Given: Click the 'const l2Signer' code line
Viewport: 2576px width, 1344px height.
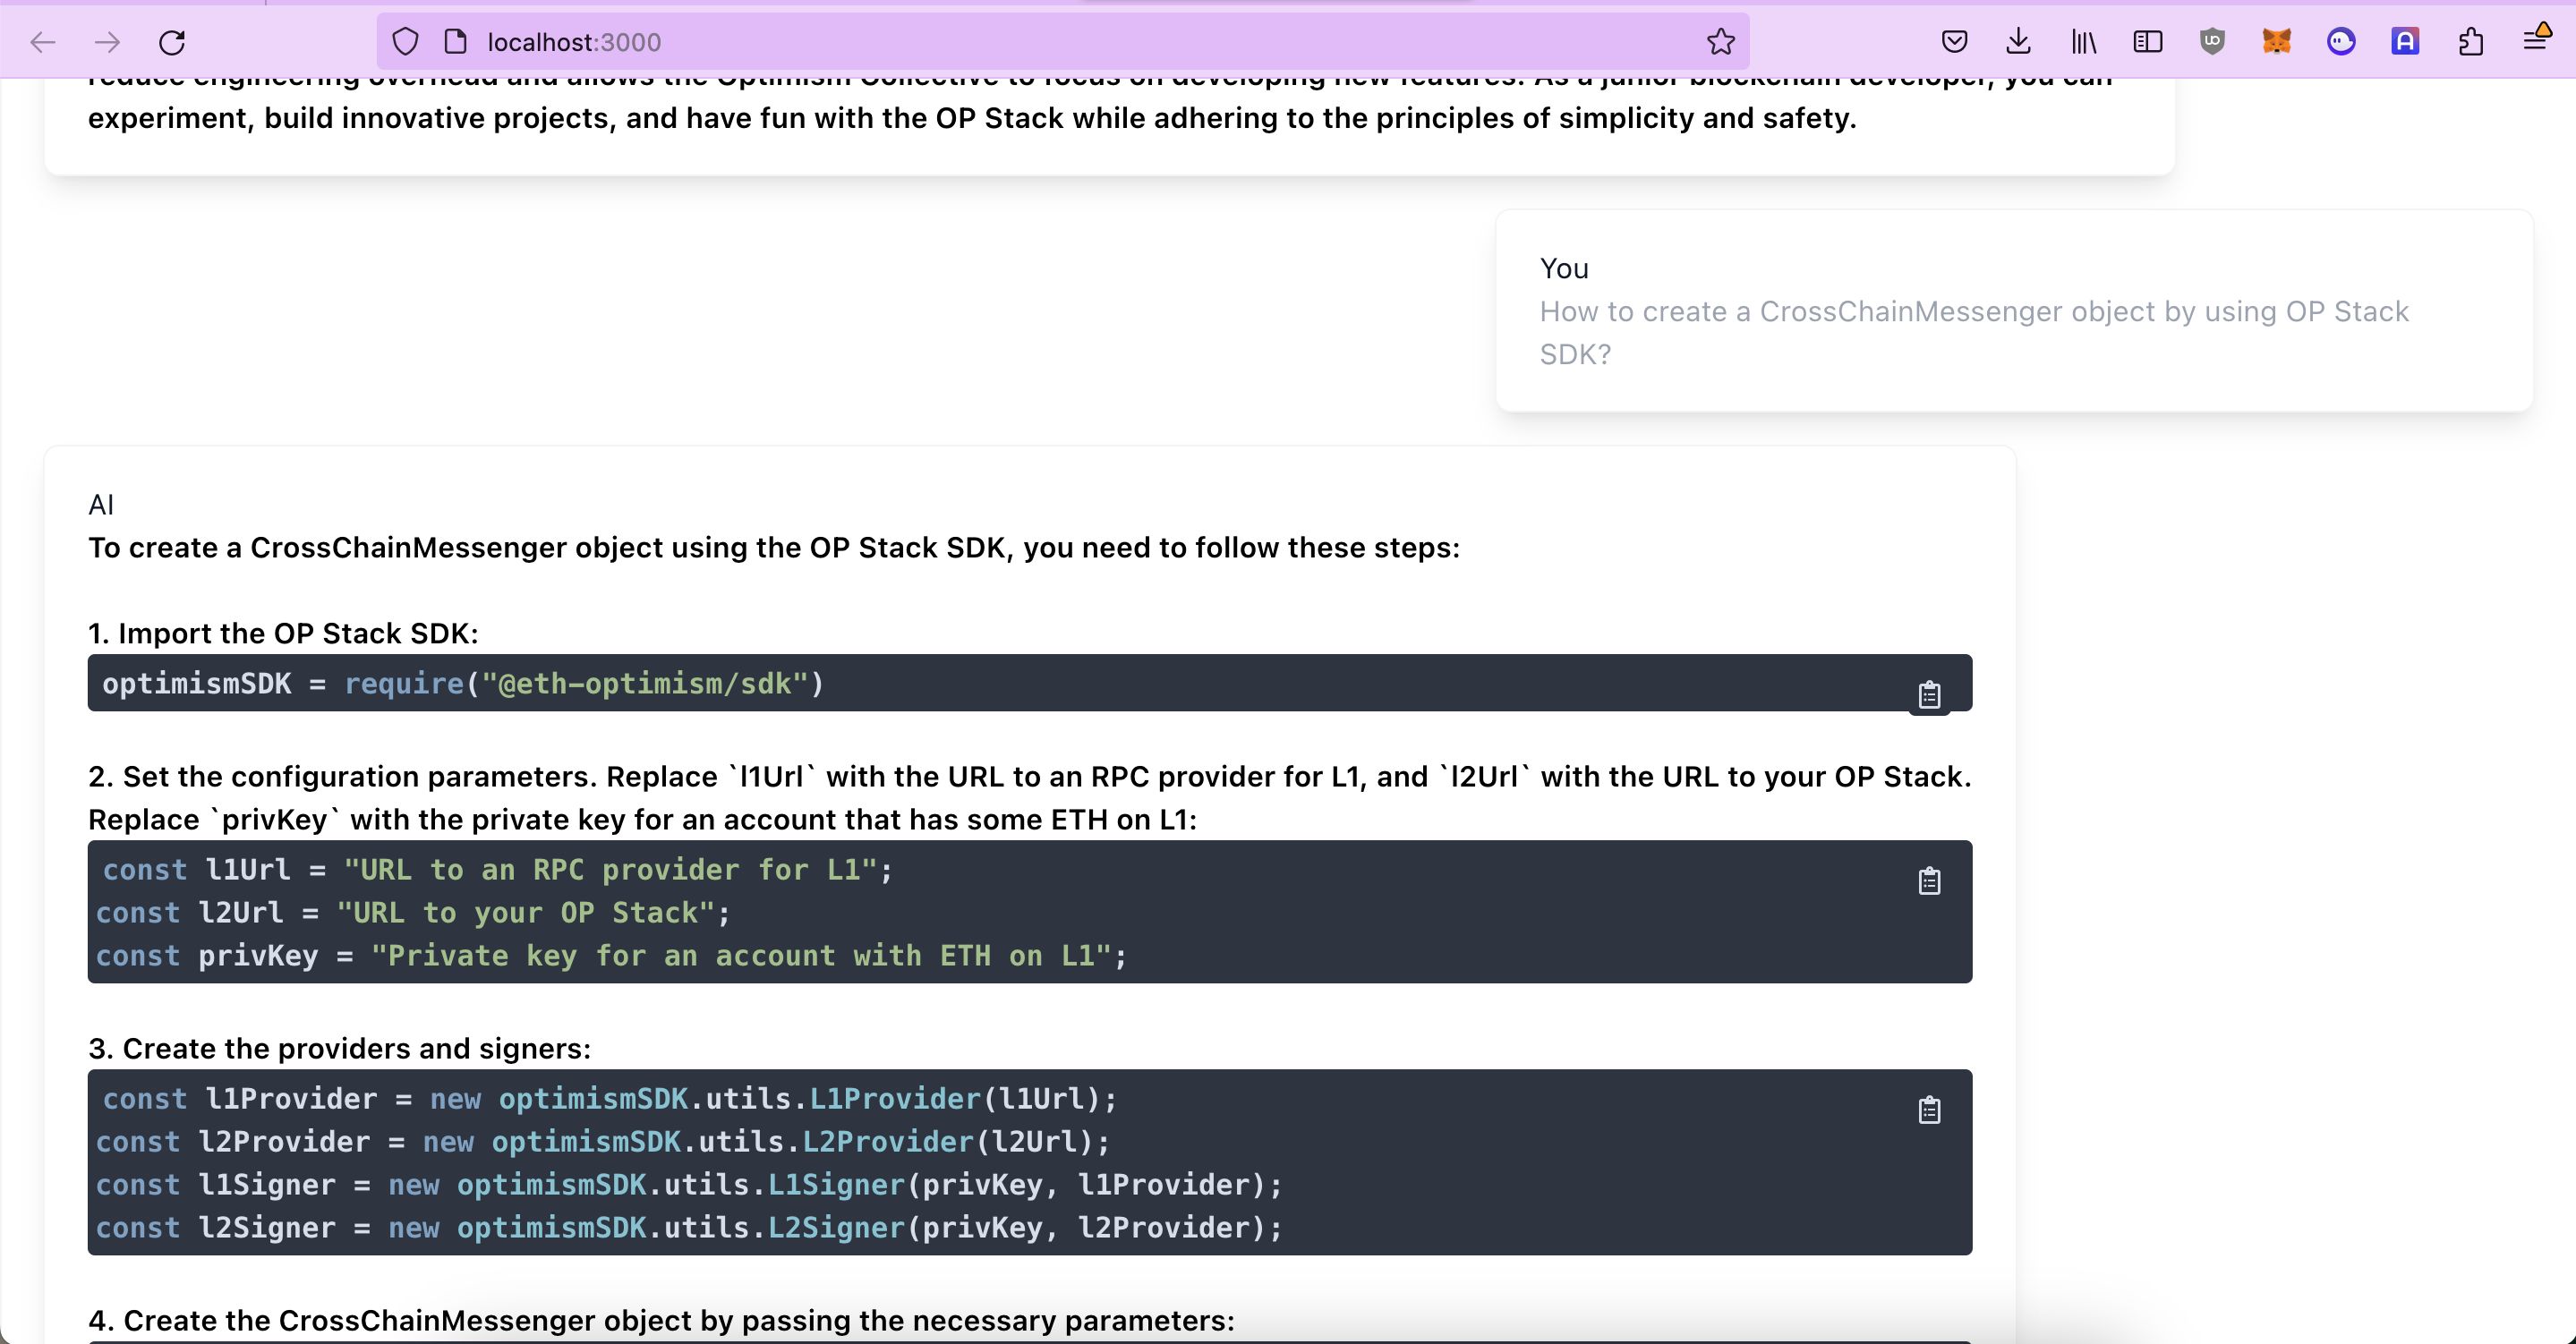Looking at the screenshot, I should [689, 1228].
